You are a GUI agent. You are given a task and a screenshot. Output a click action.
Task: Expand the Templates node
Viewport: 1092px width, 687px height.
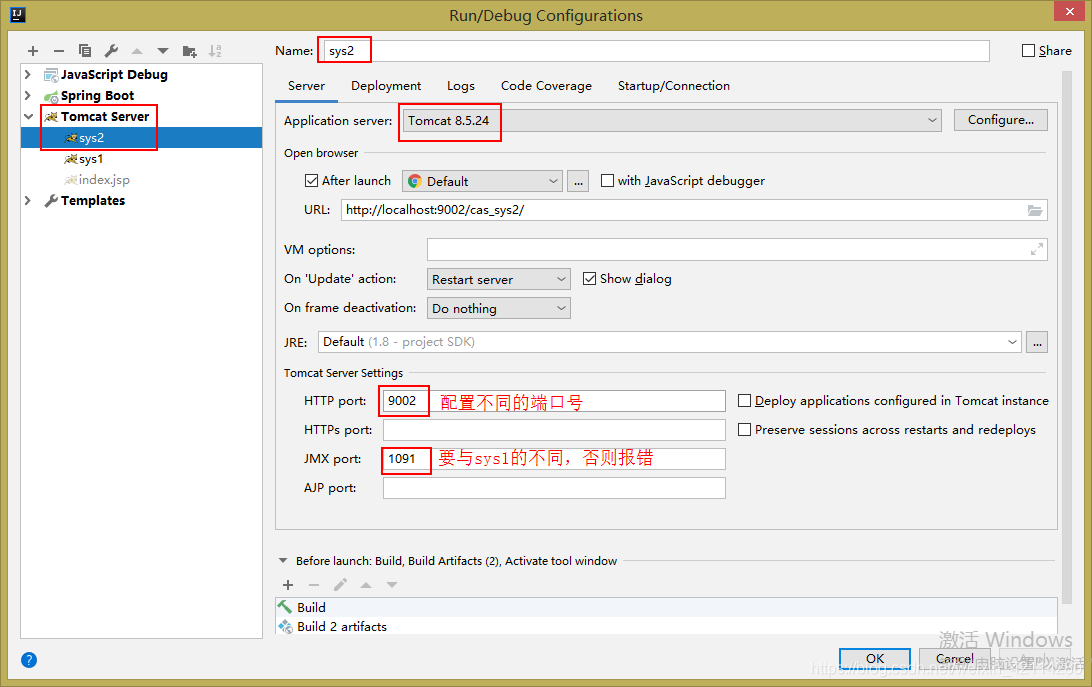(x=28, y=201)
